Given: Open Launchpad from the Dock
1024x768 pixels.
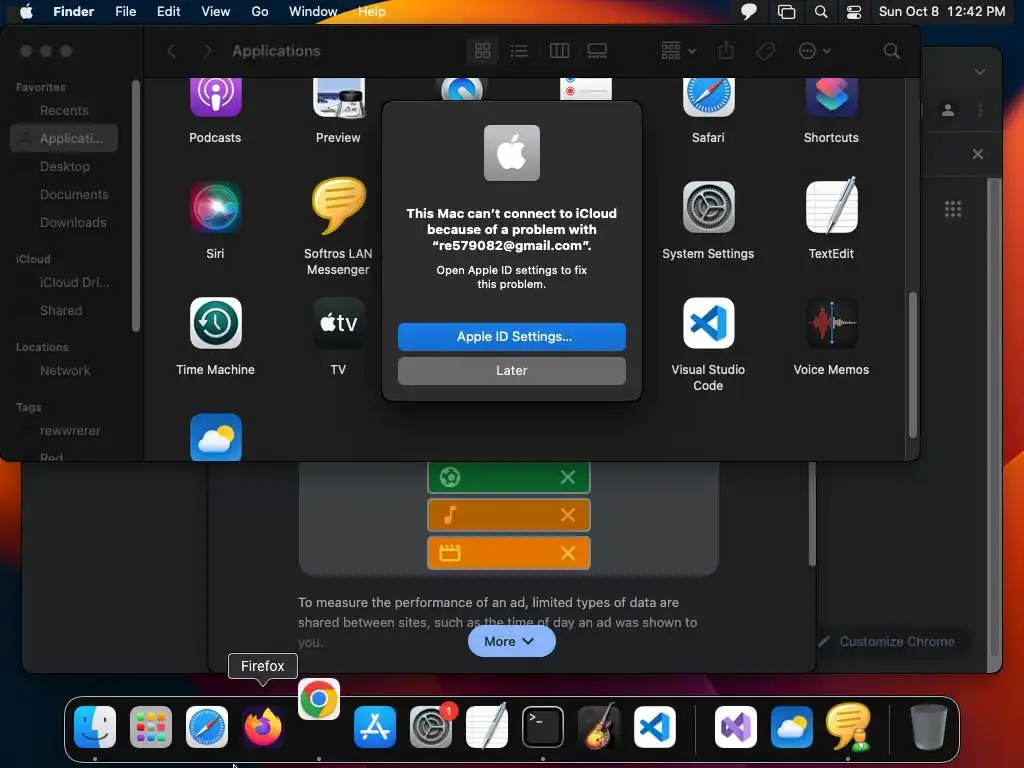Looking at the screenshot, I should tap(151, 727).
